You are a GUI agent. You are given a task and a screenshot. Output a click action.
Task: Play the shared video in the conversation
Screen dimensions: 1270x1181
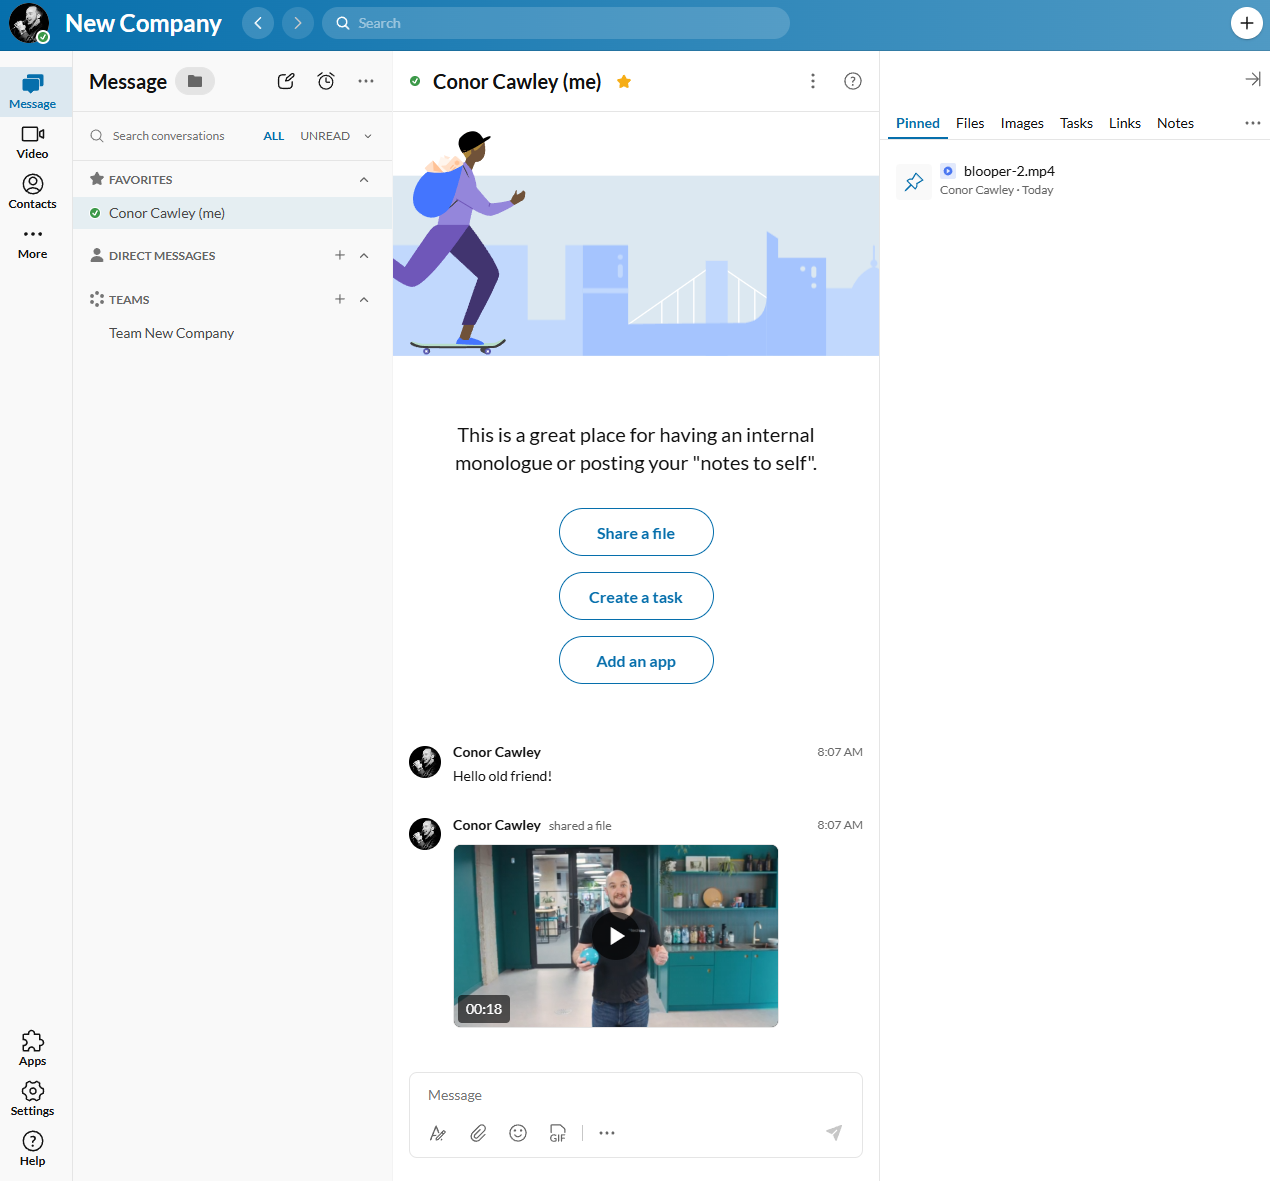click(x=615, y=936)
